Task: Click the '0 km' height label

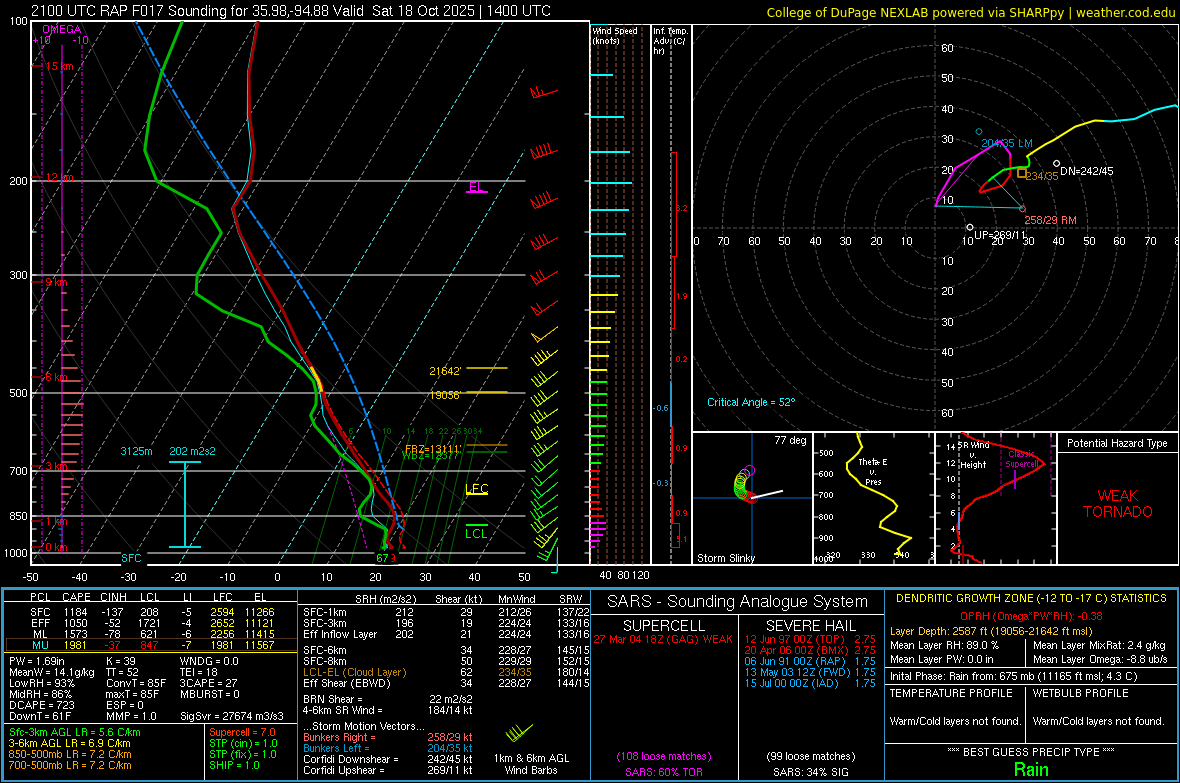Action: point(56,547)
